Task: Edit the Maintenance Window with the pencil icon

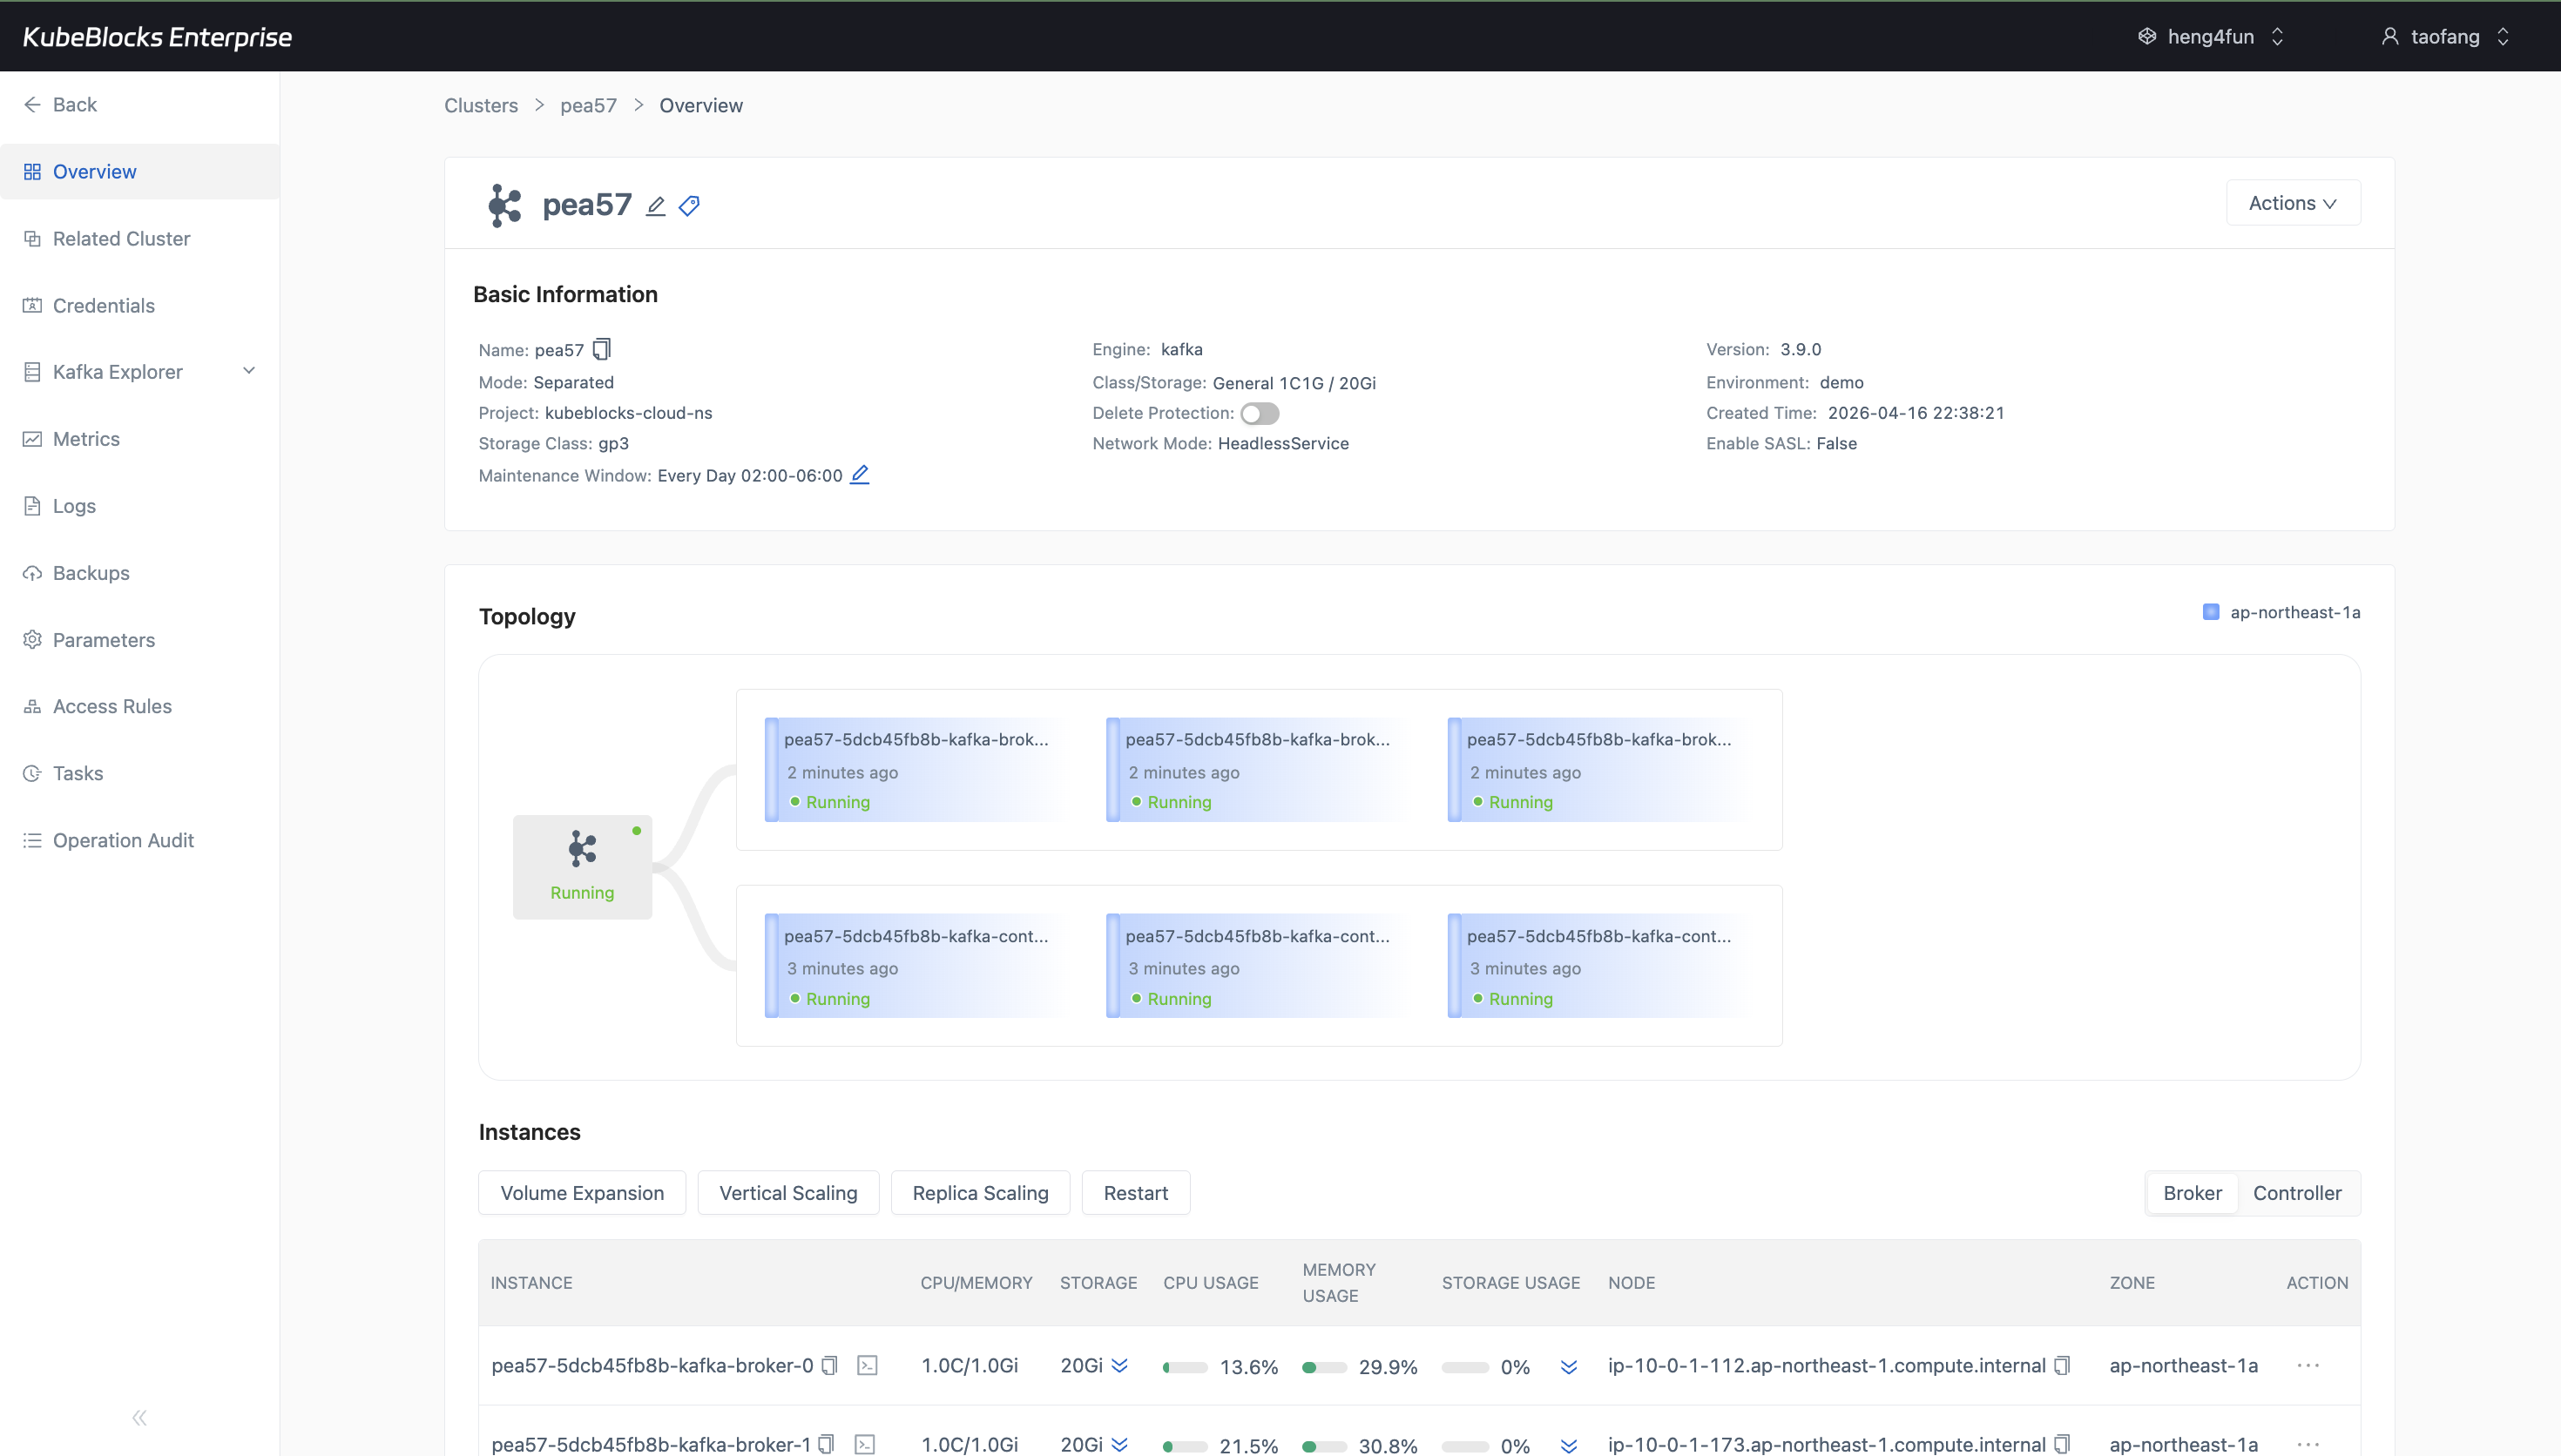Action: coord(859,475)
